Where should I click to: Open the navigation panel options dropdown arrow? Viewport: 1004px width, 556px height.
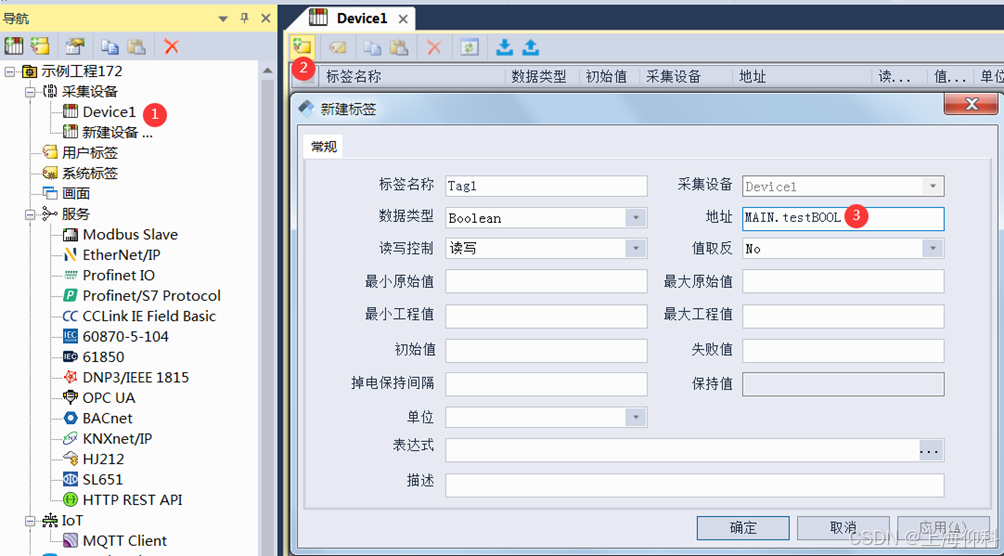(223, 19)
